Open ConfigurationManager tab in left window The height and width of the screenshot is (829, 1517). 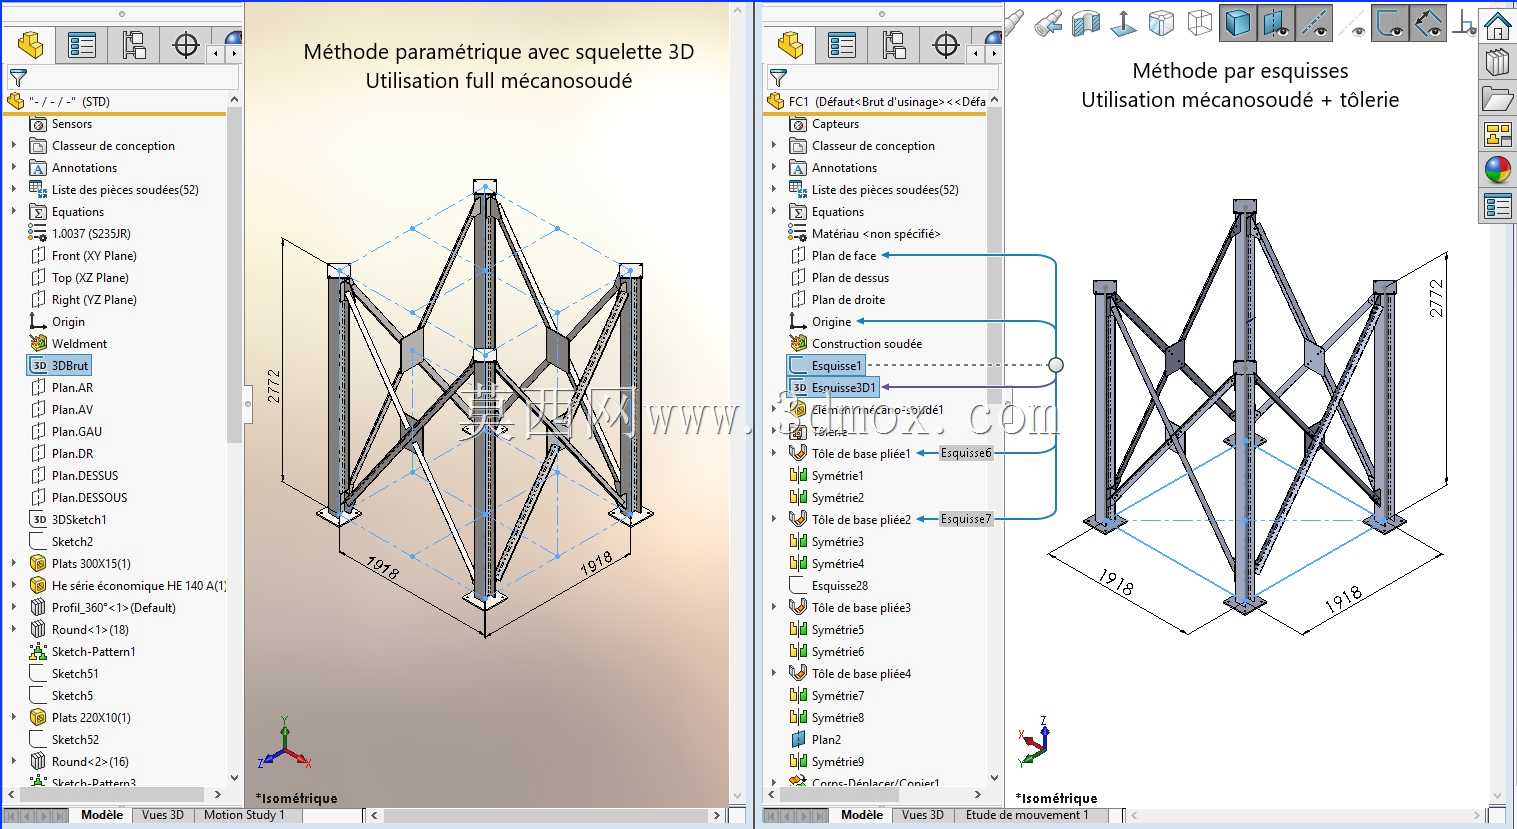tap(134, 45)
